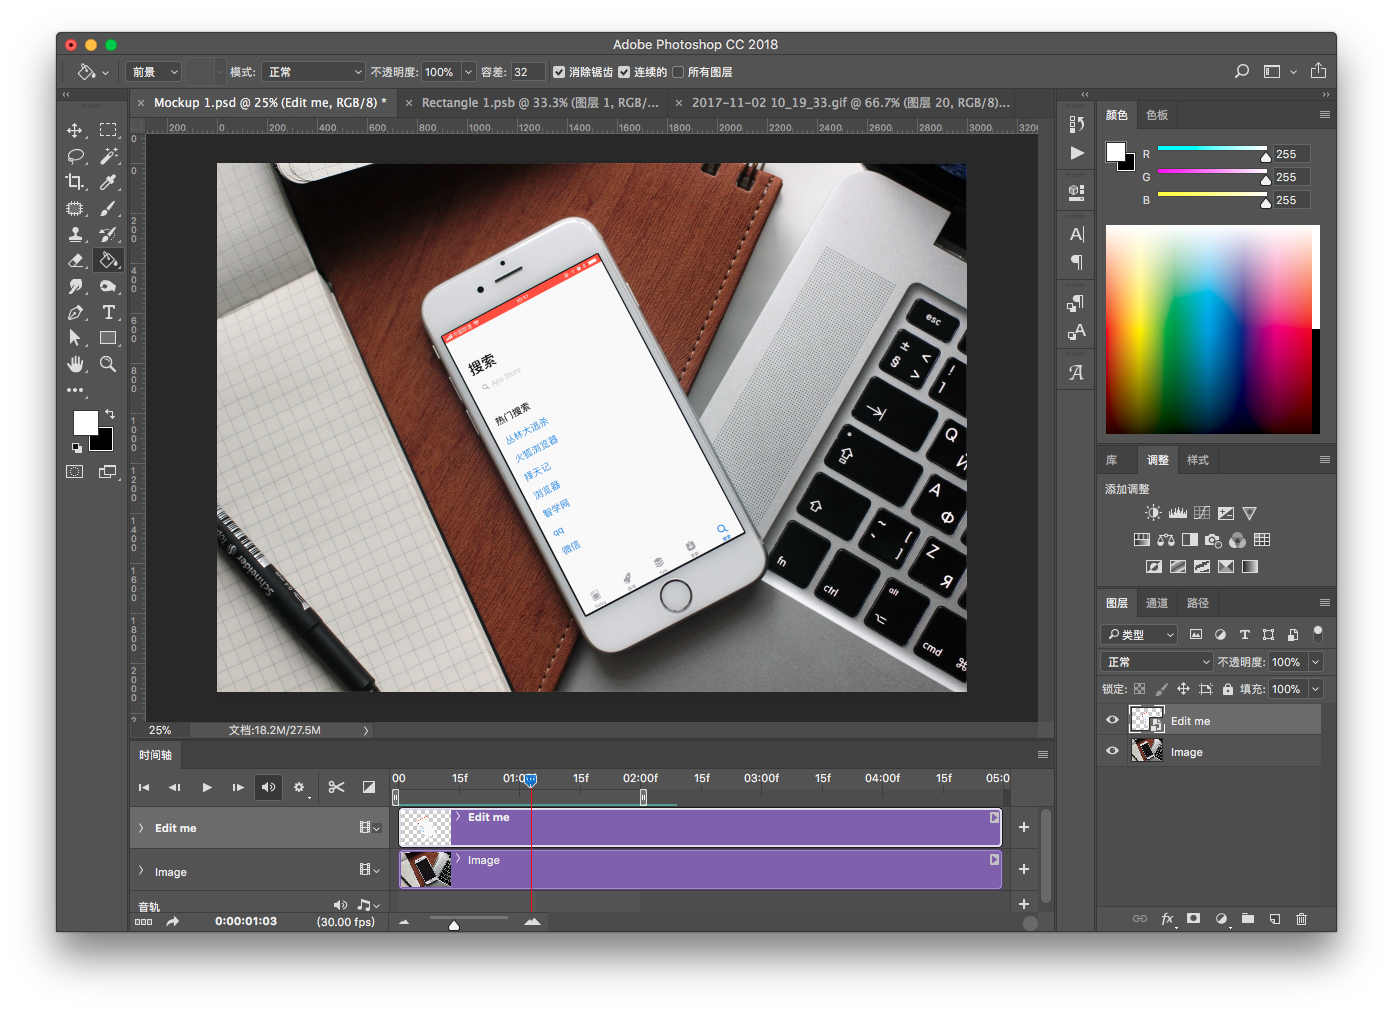Select the Image layer thumbnail
1393x1012 pixels.
1146,751
